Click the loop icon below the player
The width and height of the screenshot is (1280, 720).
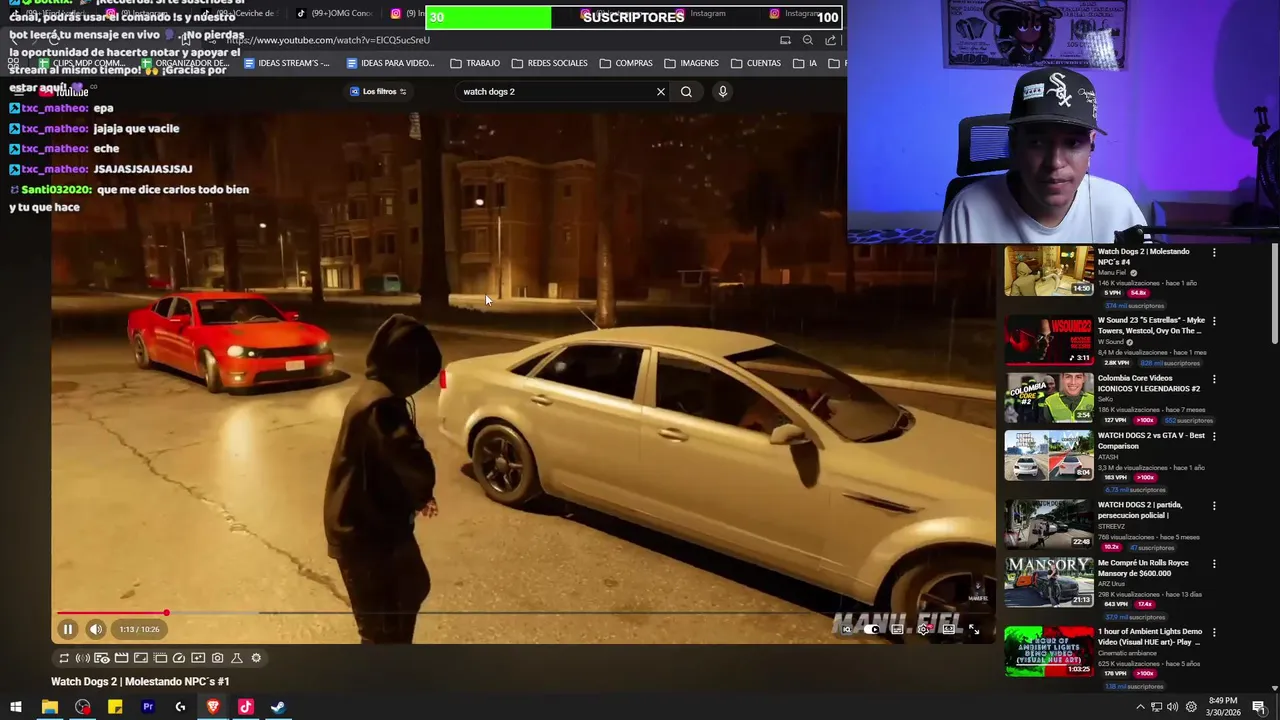pos(64,658)
